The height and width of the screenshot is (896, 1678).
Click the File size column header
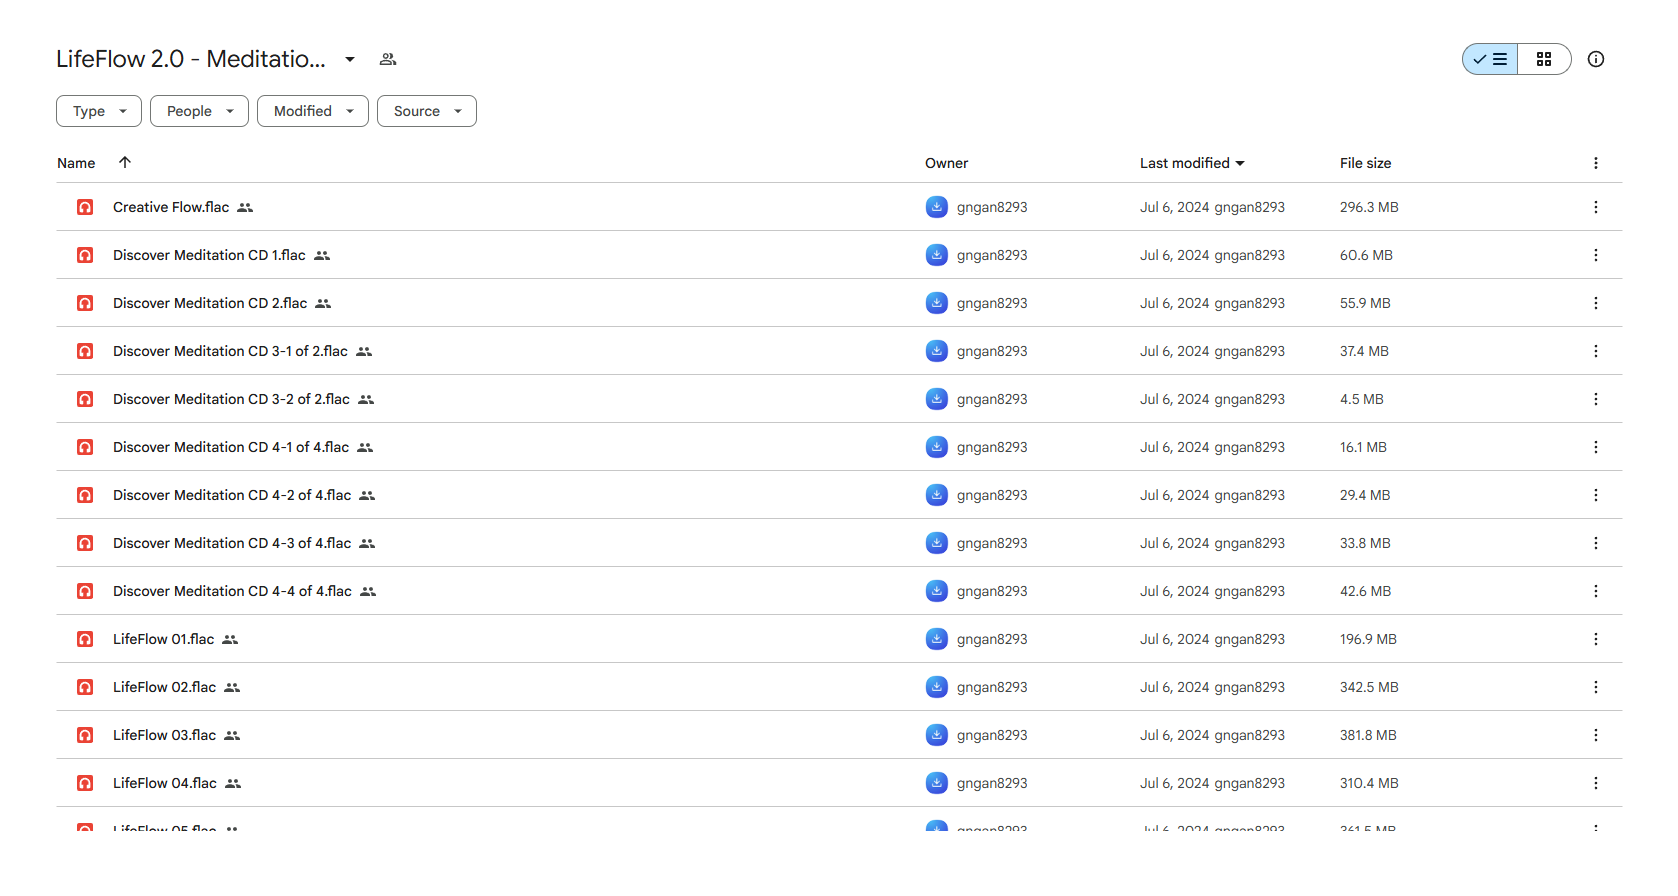click(x=1365, y=163)
